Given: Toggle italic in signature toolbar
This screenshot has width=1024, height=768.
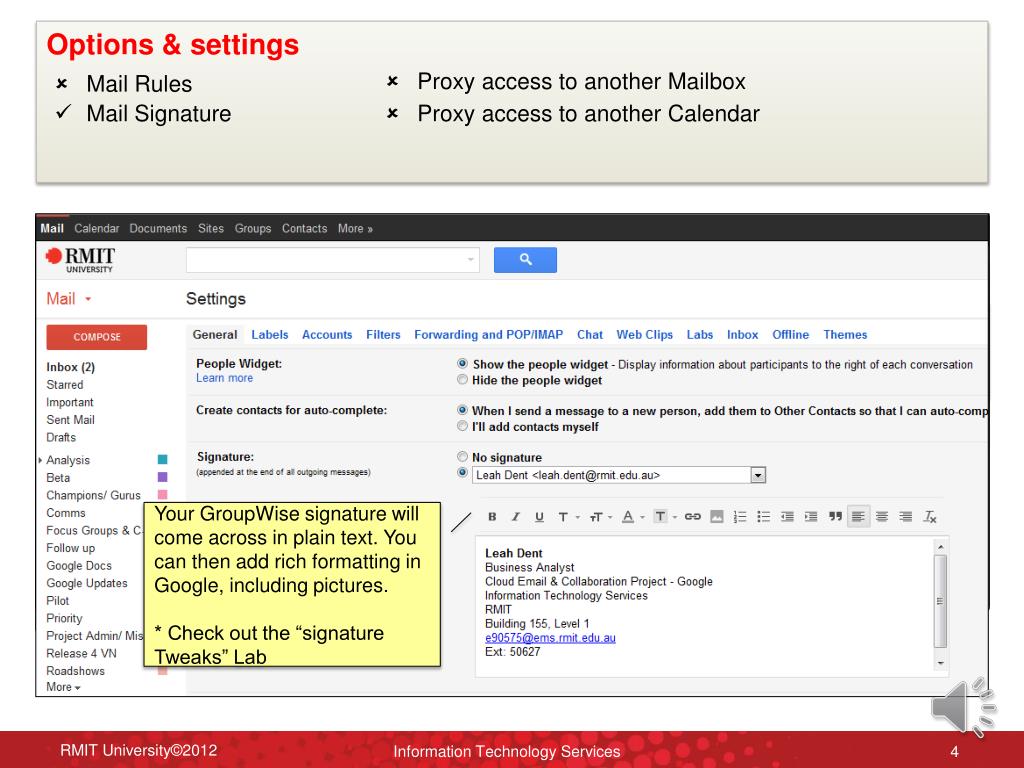Looking at the screenshot, I should tap(515, 517).
